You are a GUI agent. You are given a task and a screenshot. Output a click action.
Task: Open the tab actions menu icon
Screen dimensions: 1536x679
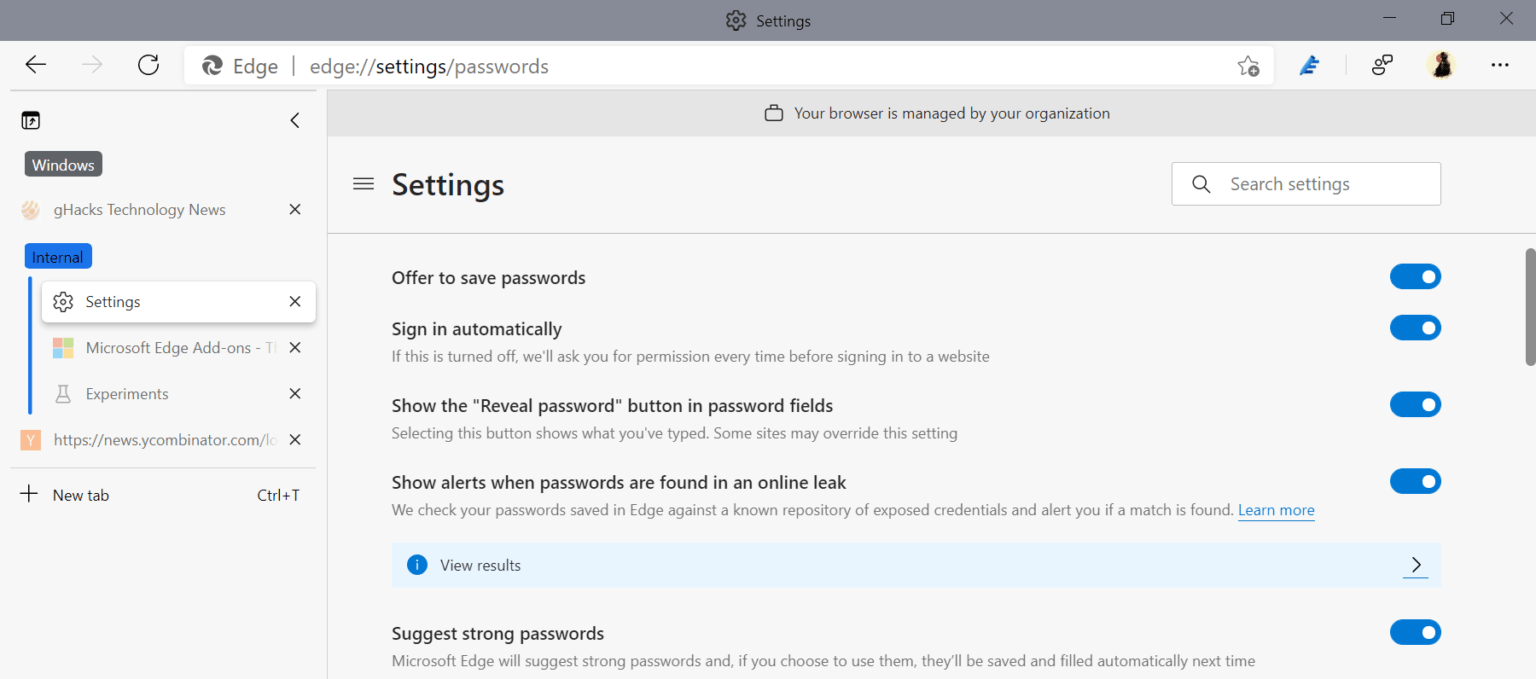[x=31, y=120]
